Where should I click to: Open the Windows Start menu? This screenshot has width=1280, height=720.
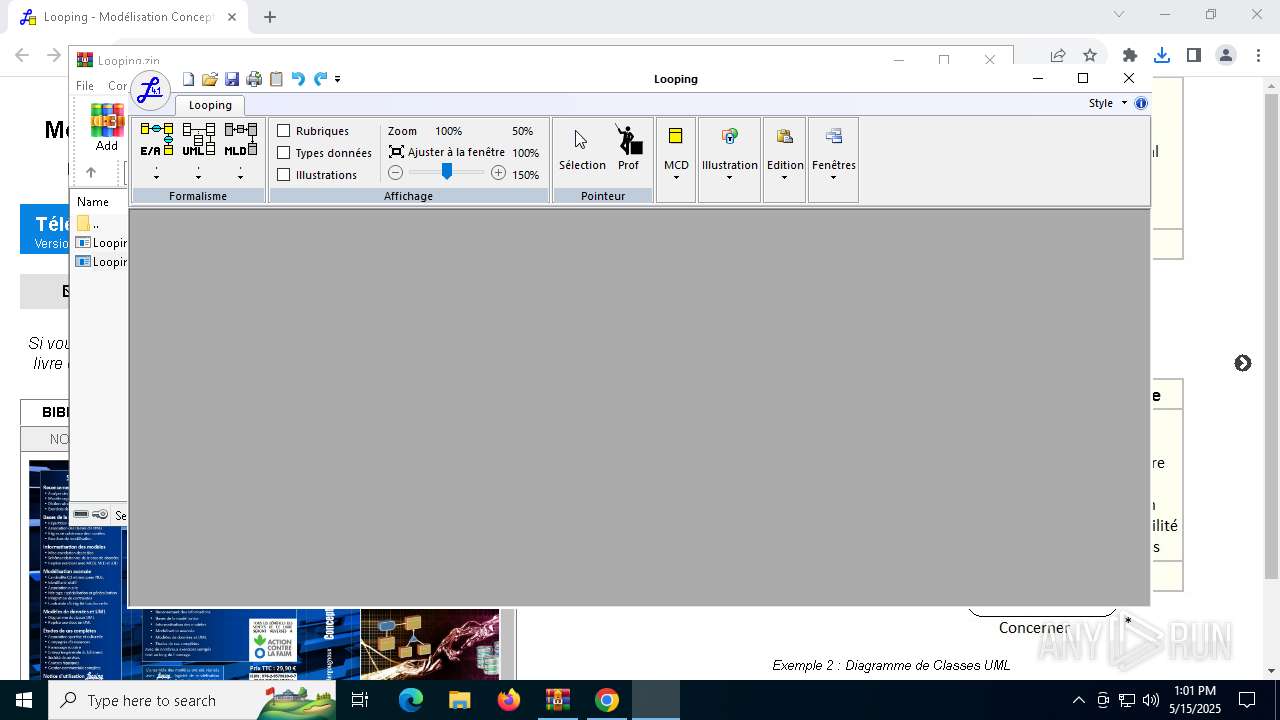tap(24, 700)
